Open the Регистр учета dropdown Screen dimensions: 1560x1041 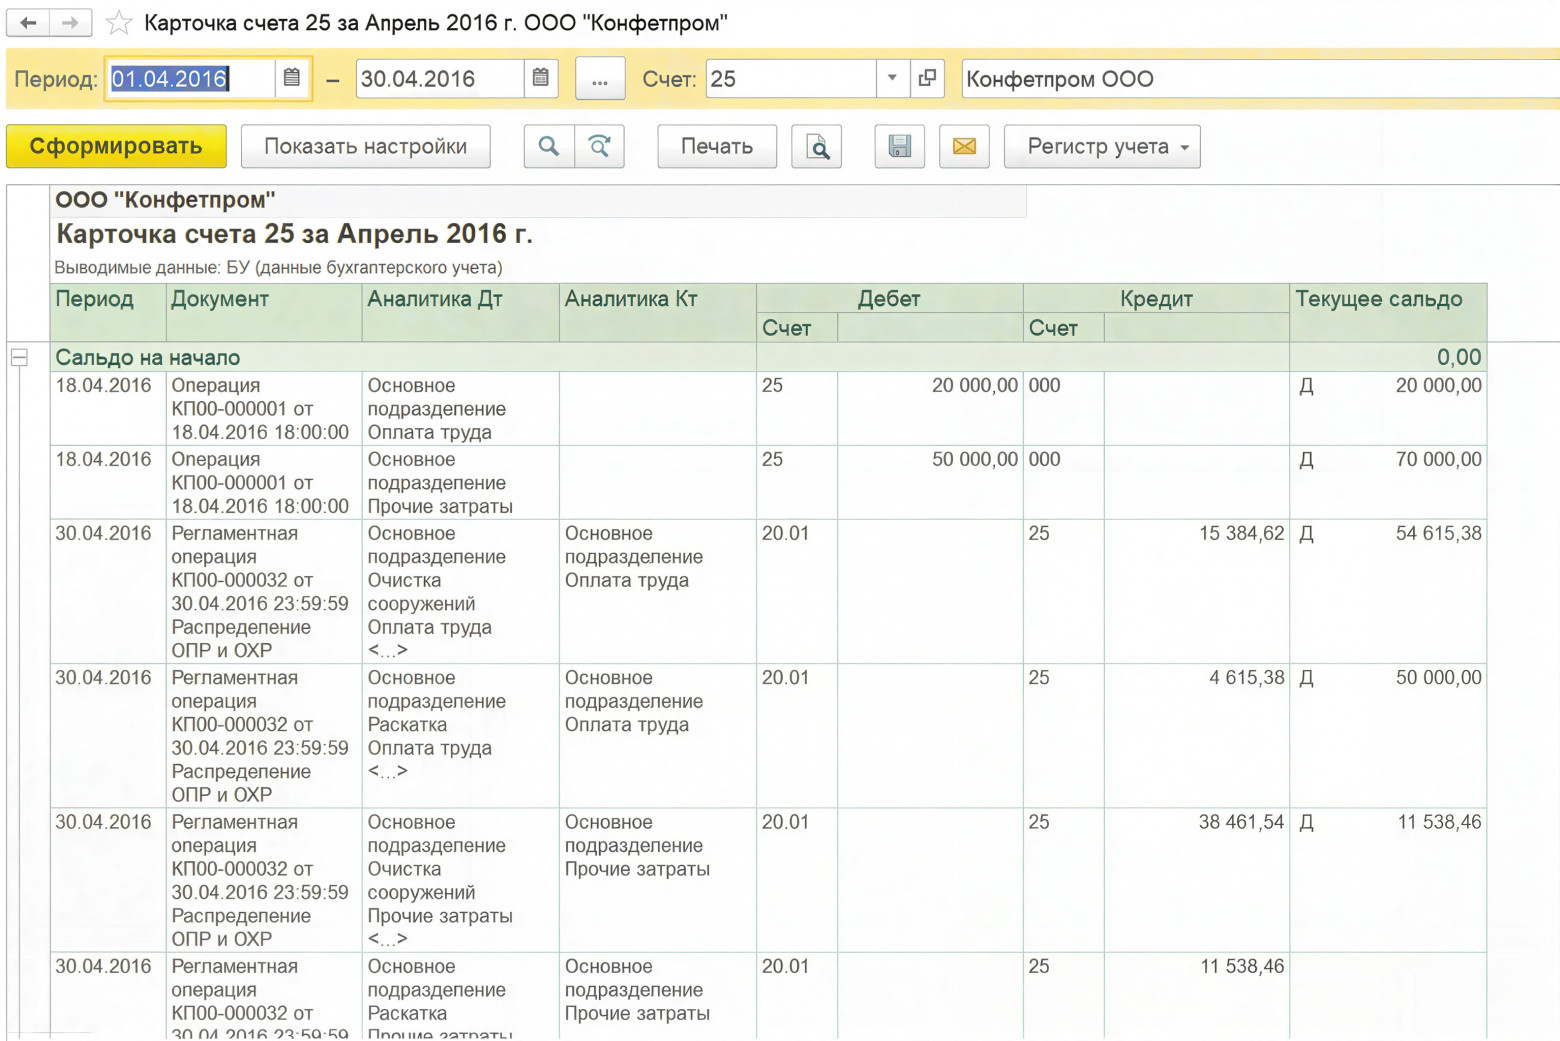point(1101,146)
